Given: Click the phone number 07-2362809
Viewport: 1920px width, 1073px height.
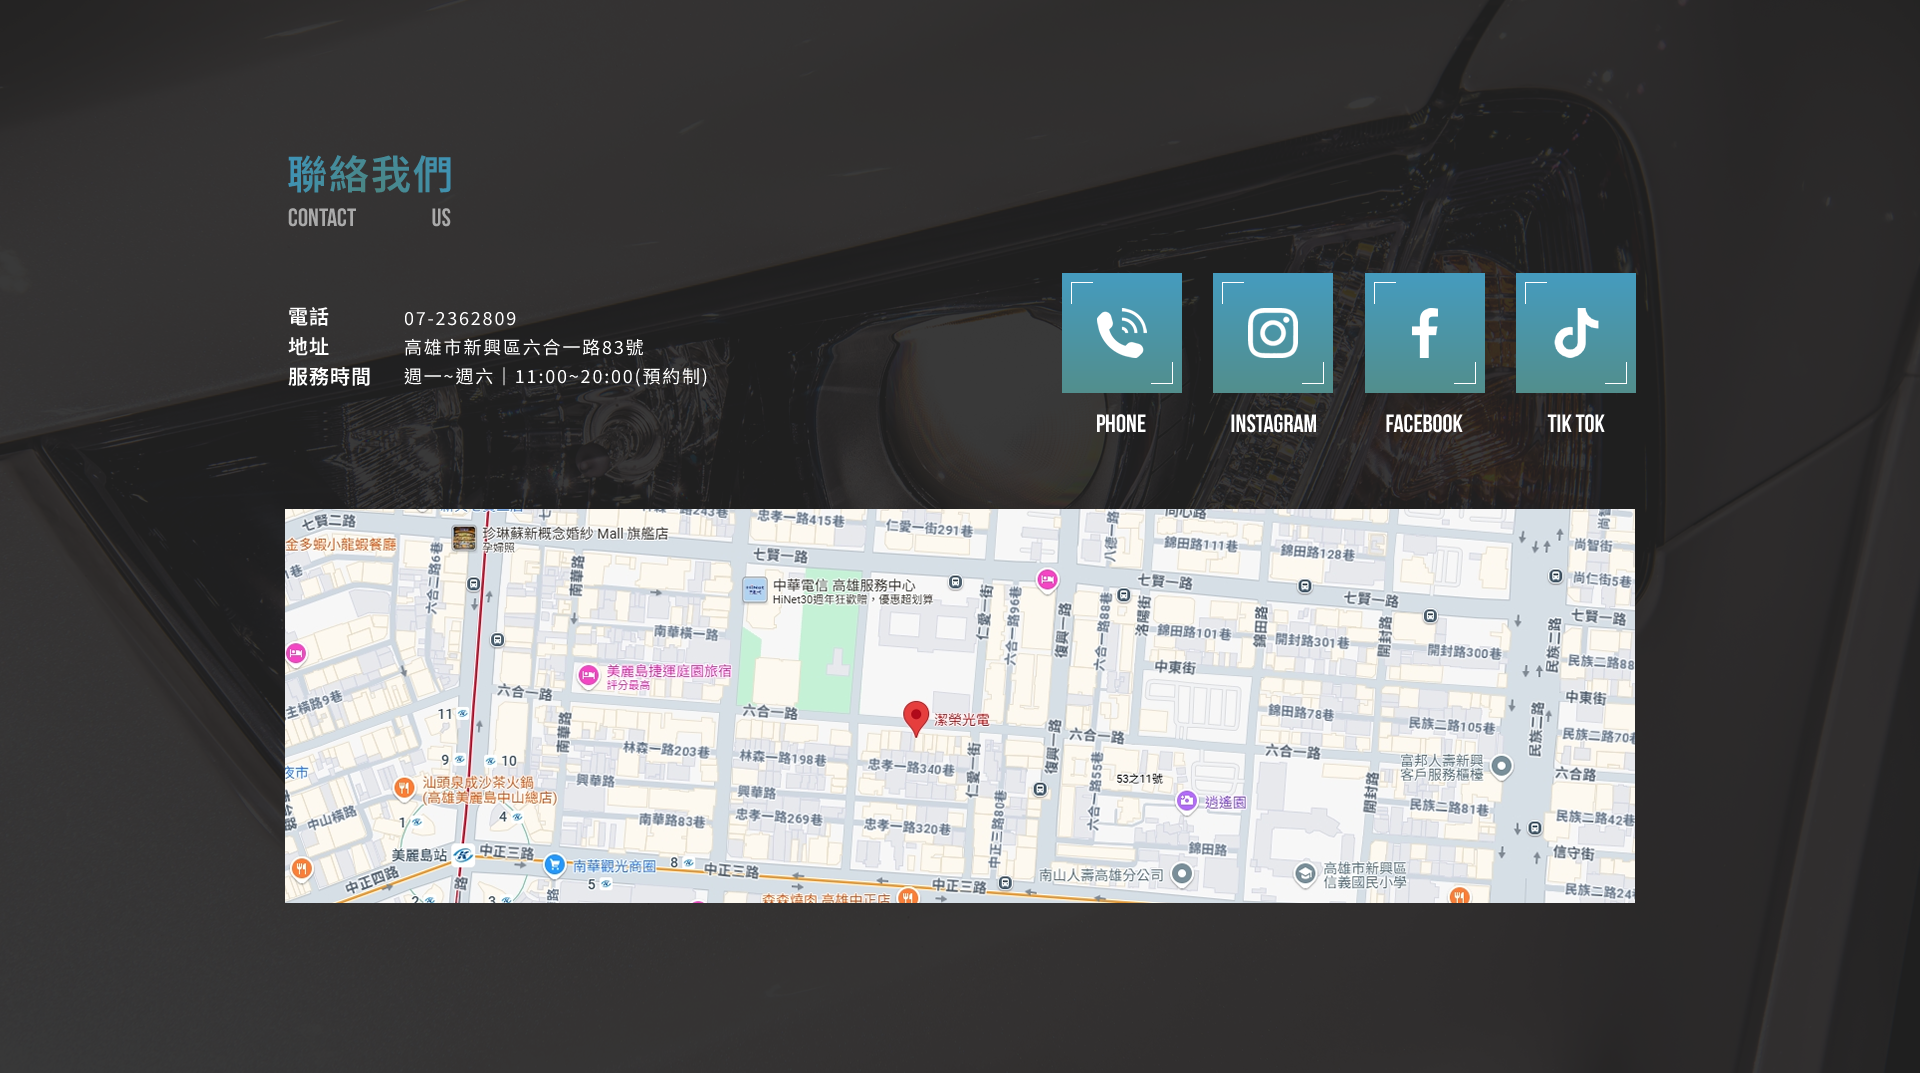Looking at the screenshot, I should pos(460,318).
